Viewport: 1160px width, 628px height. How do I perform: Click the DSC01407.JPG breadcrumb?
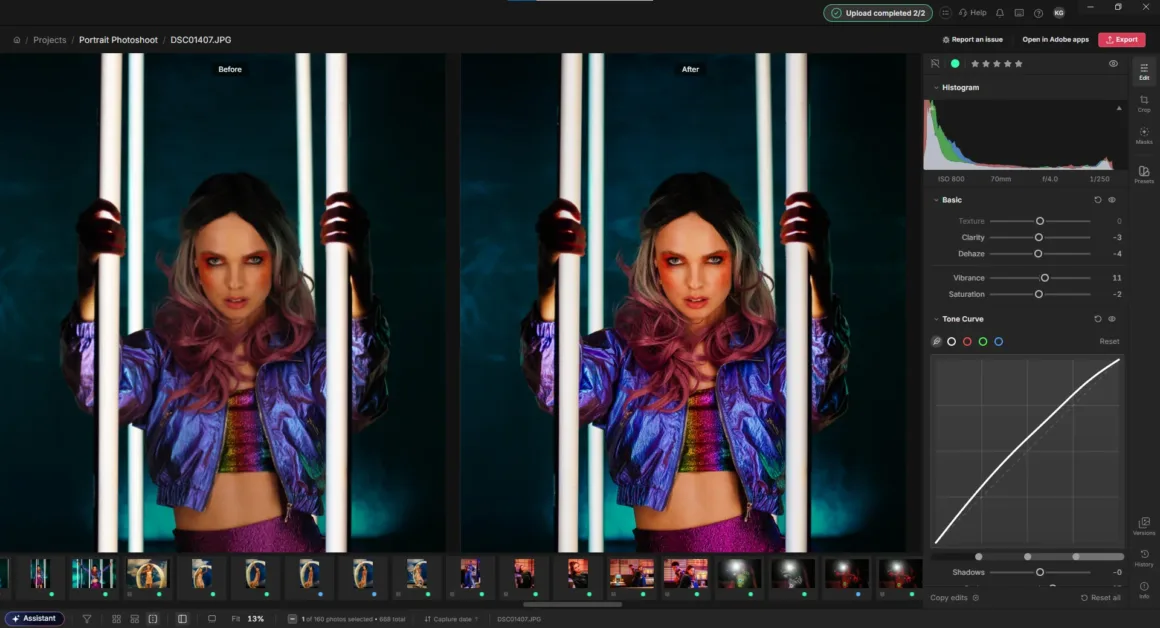pyautogui.click(x=200, y=40)
